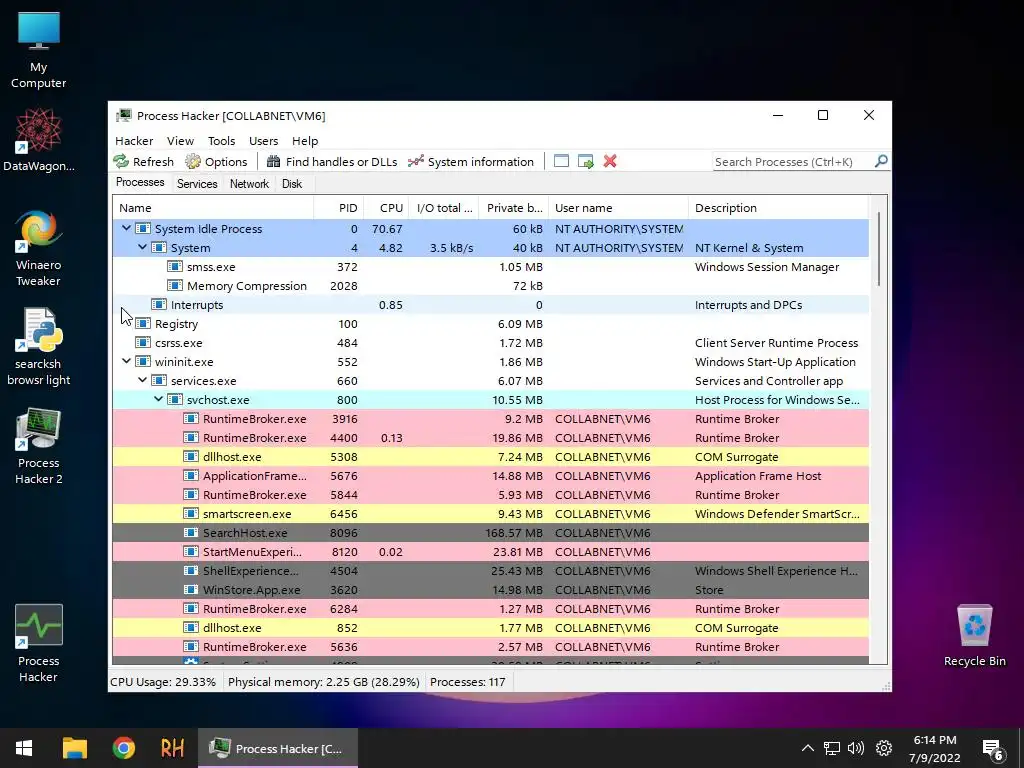The height and width of the screenshot is (768, 1024).
Task: Click the Refresh toolbar button
Action: (144, 161)
